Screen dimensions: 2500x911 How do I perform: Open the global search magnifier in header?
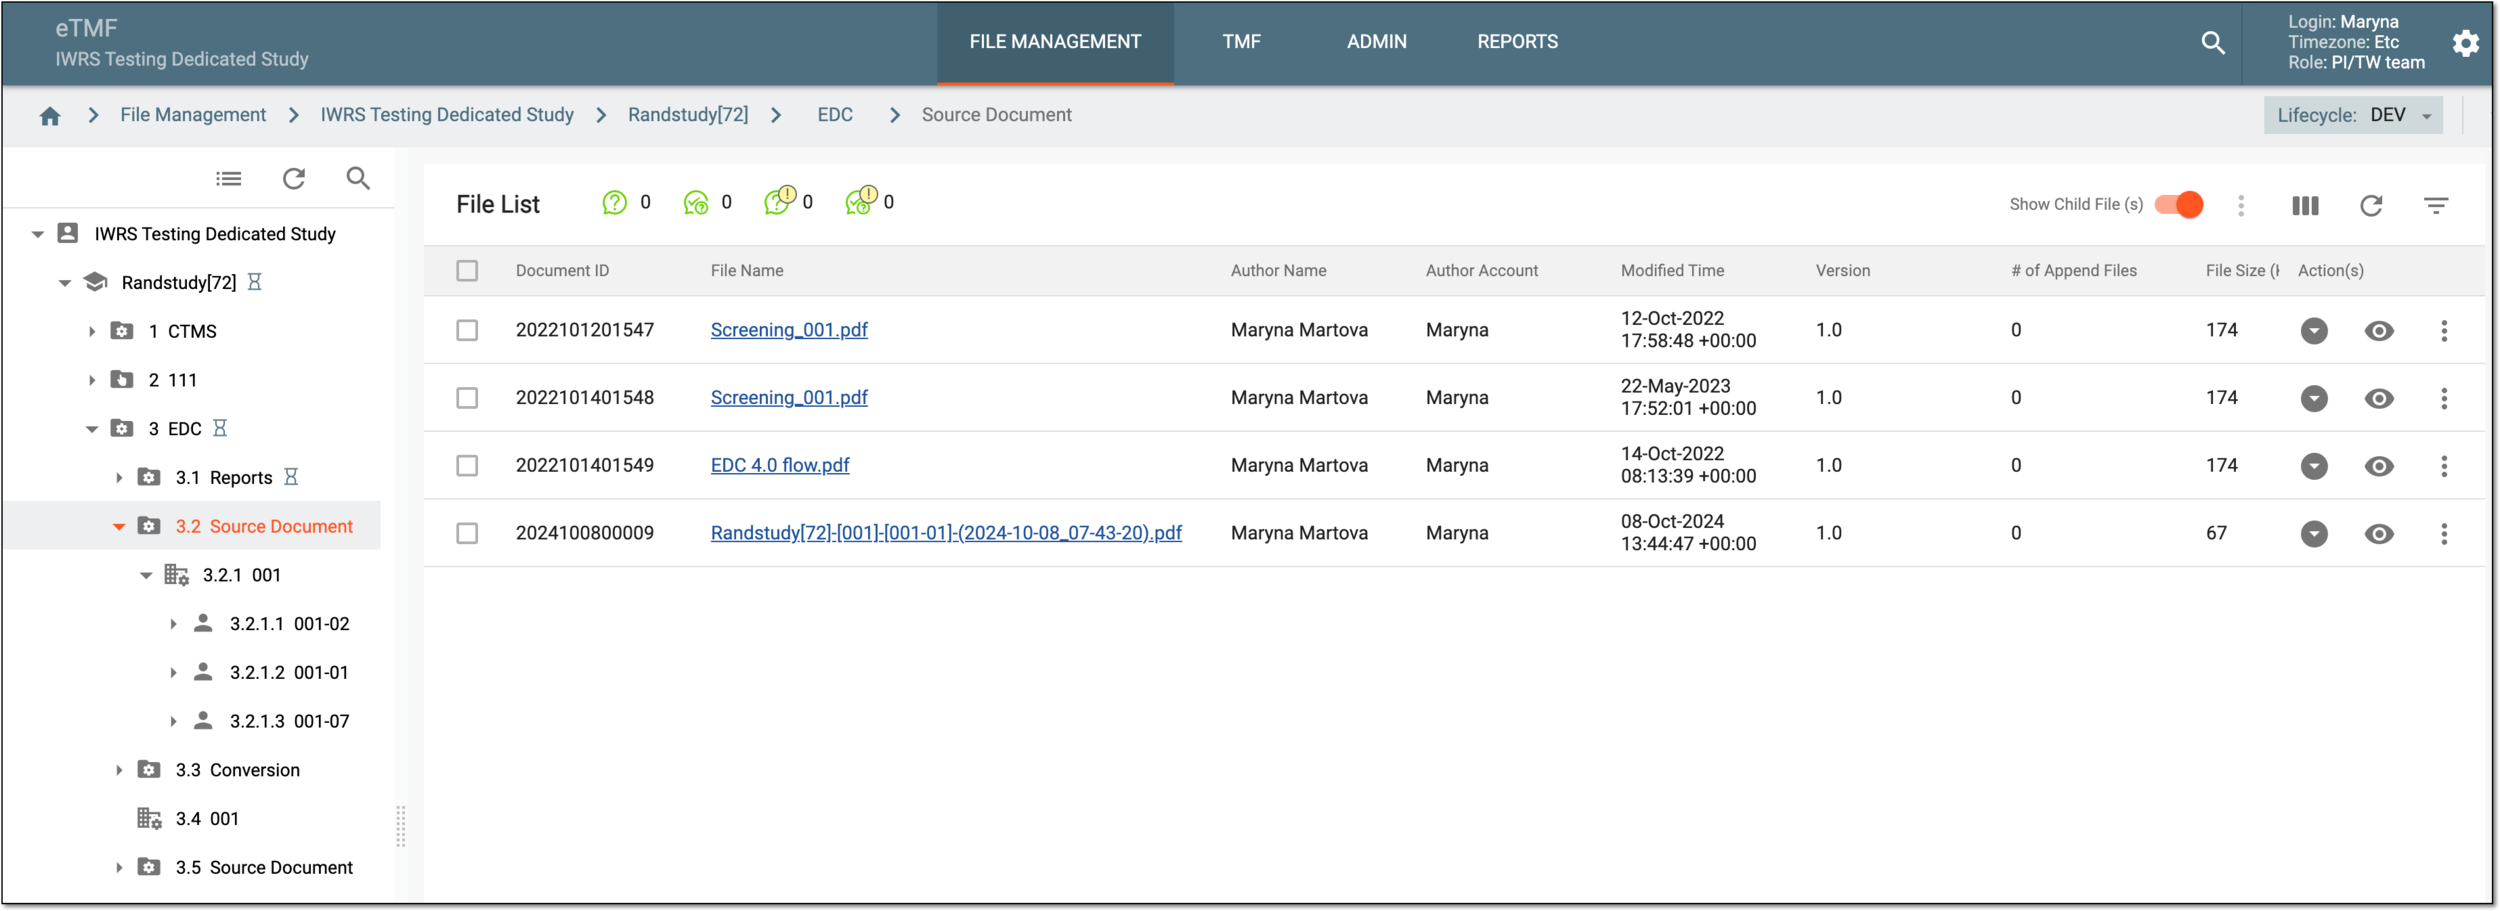[x=2213, y=42]
